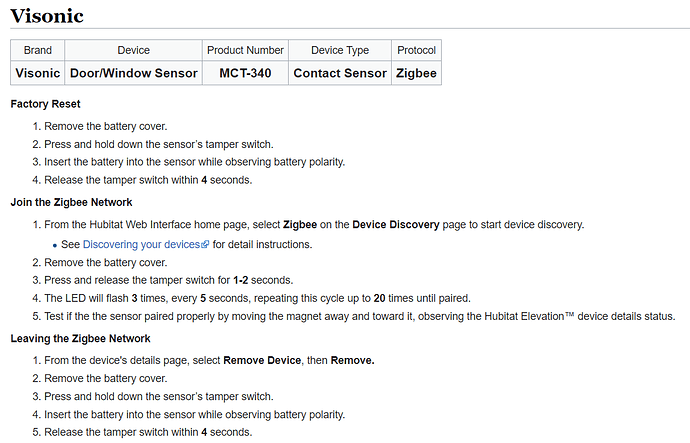Click the Join the Zigbee Network heading

(x=71, y=202)
